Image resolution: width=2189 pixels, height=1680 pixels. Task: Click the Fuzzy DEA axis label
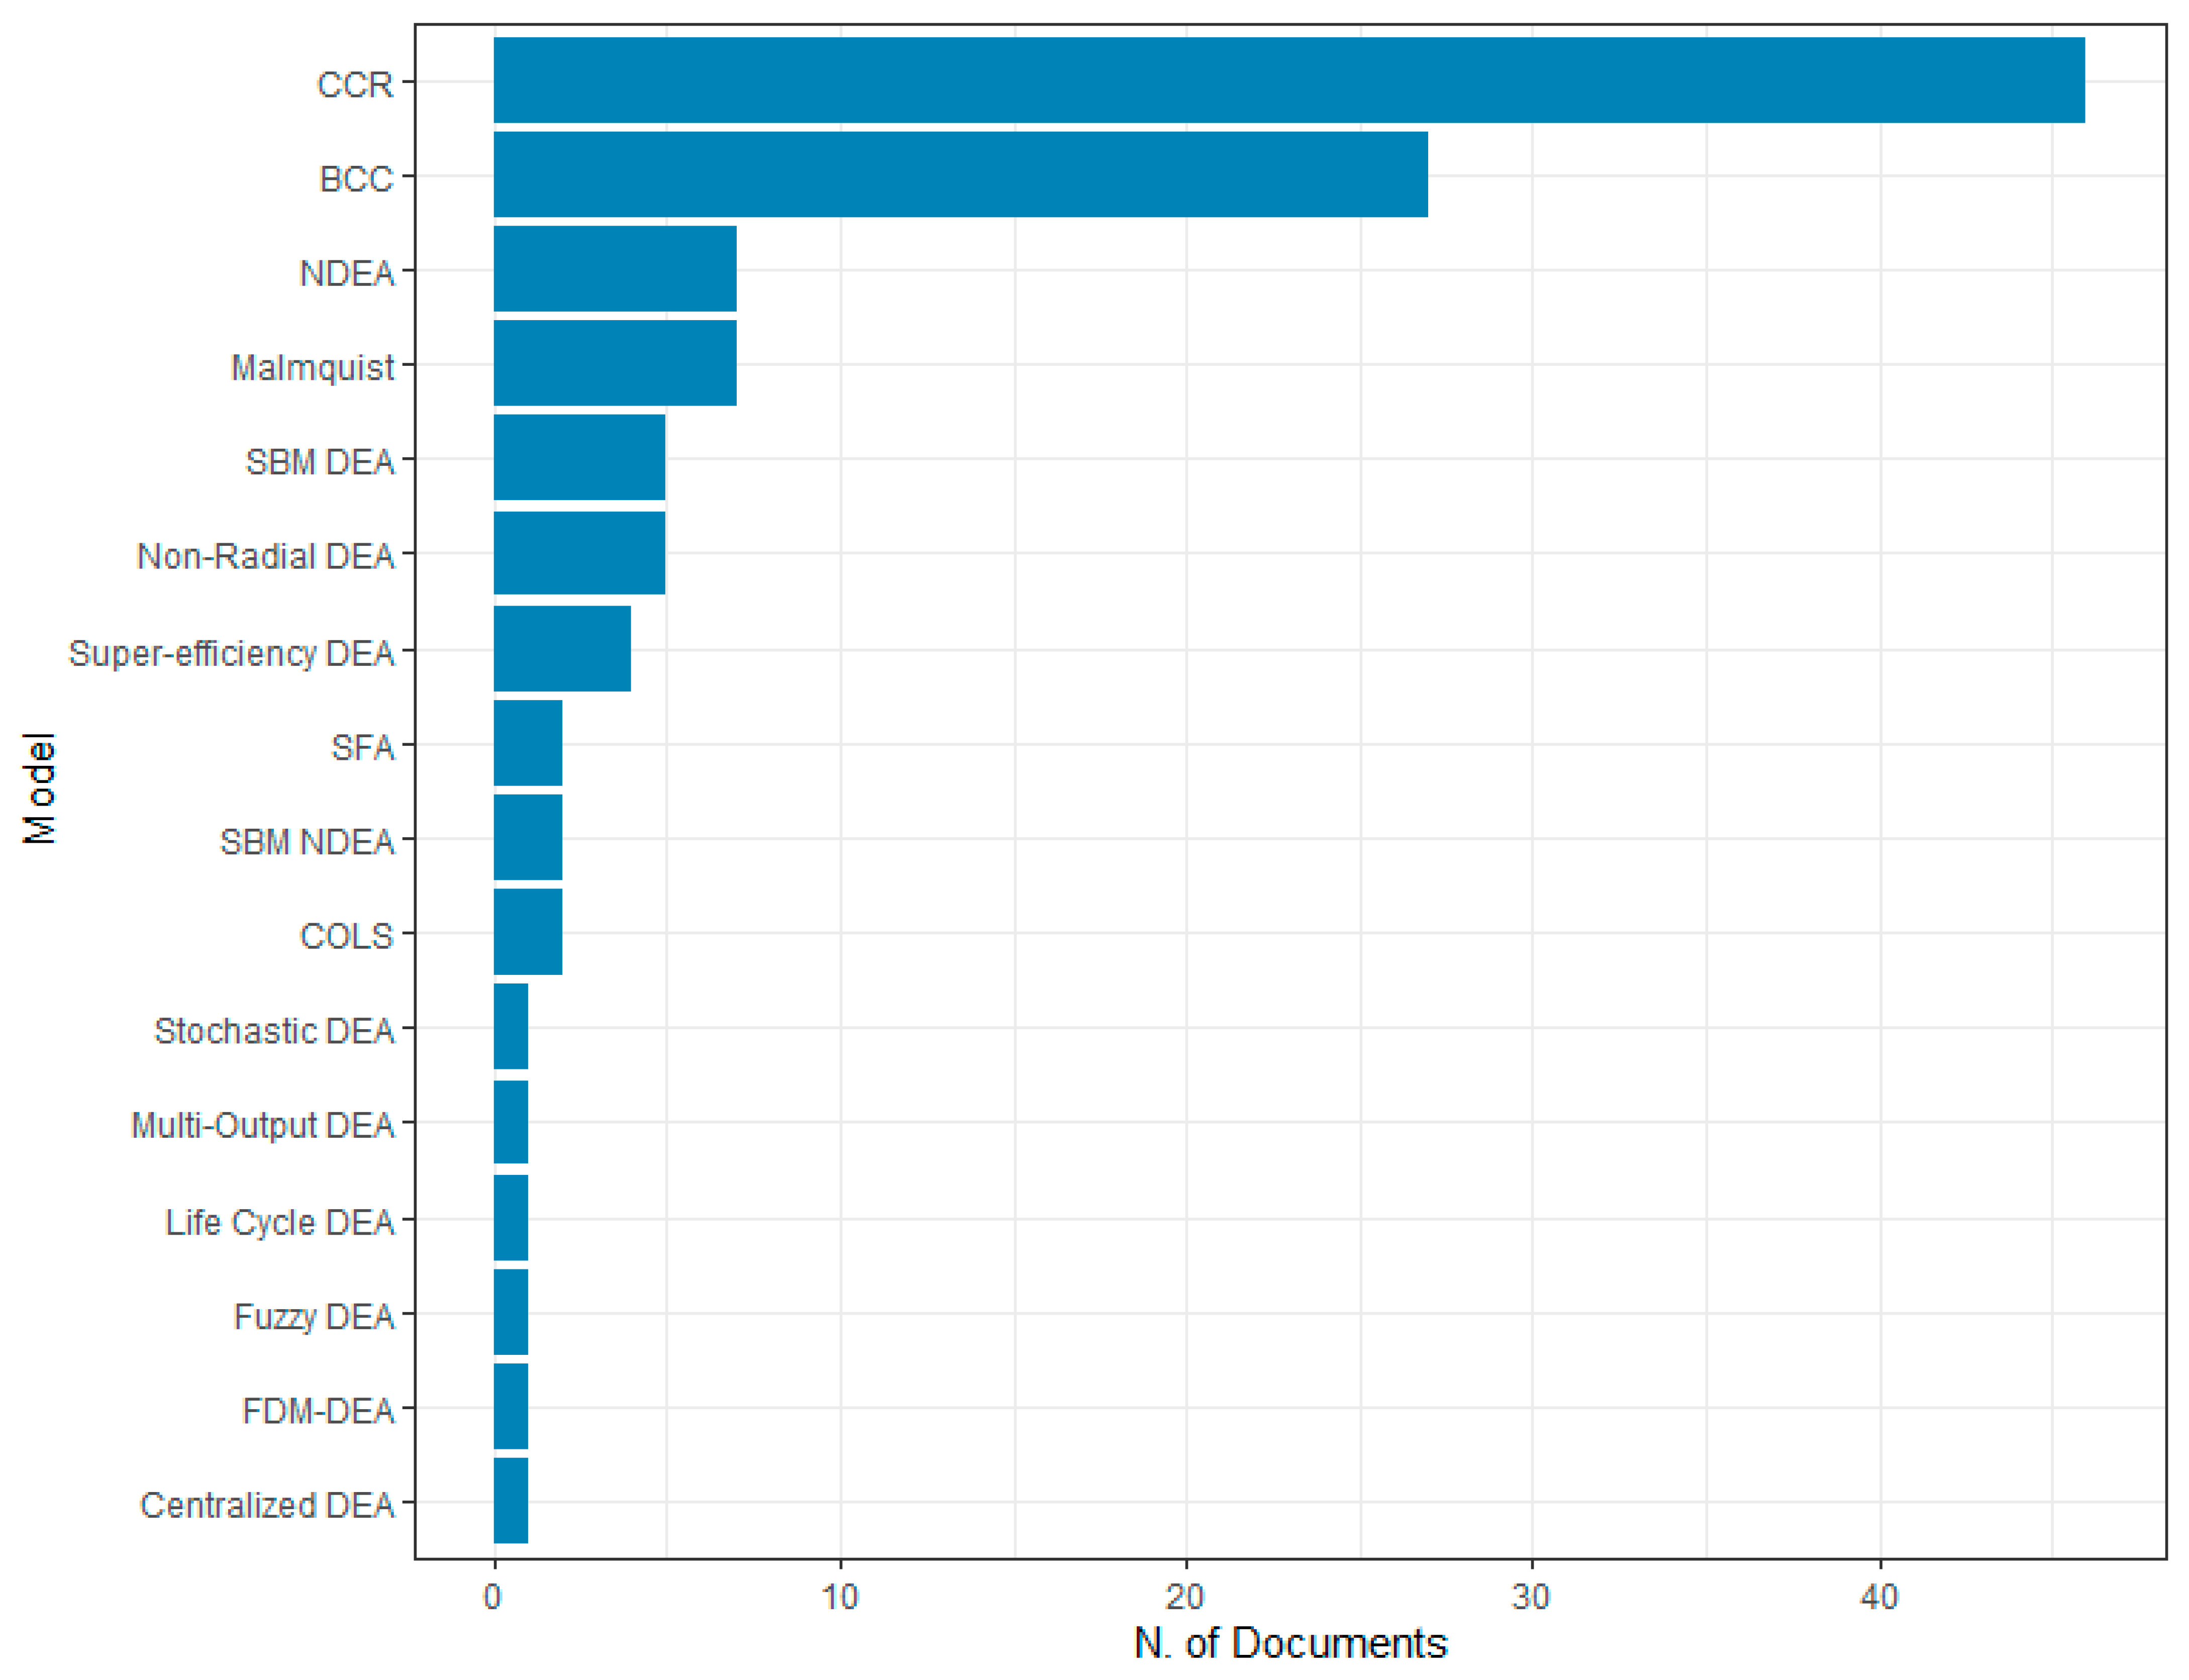[x=314, y=1316]
